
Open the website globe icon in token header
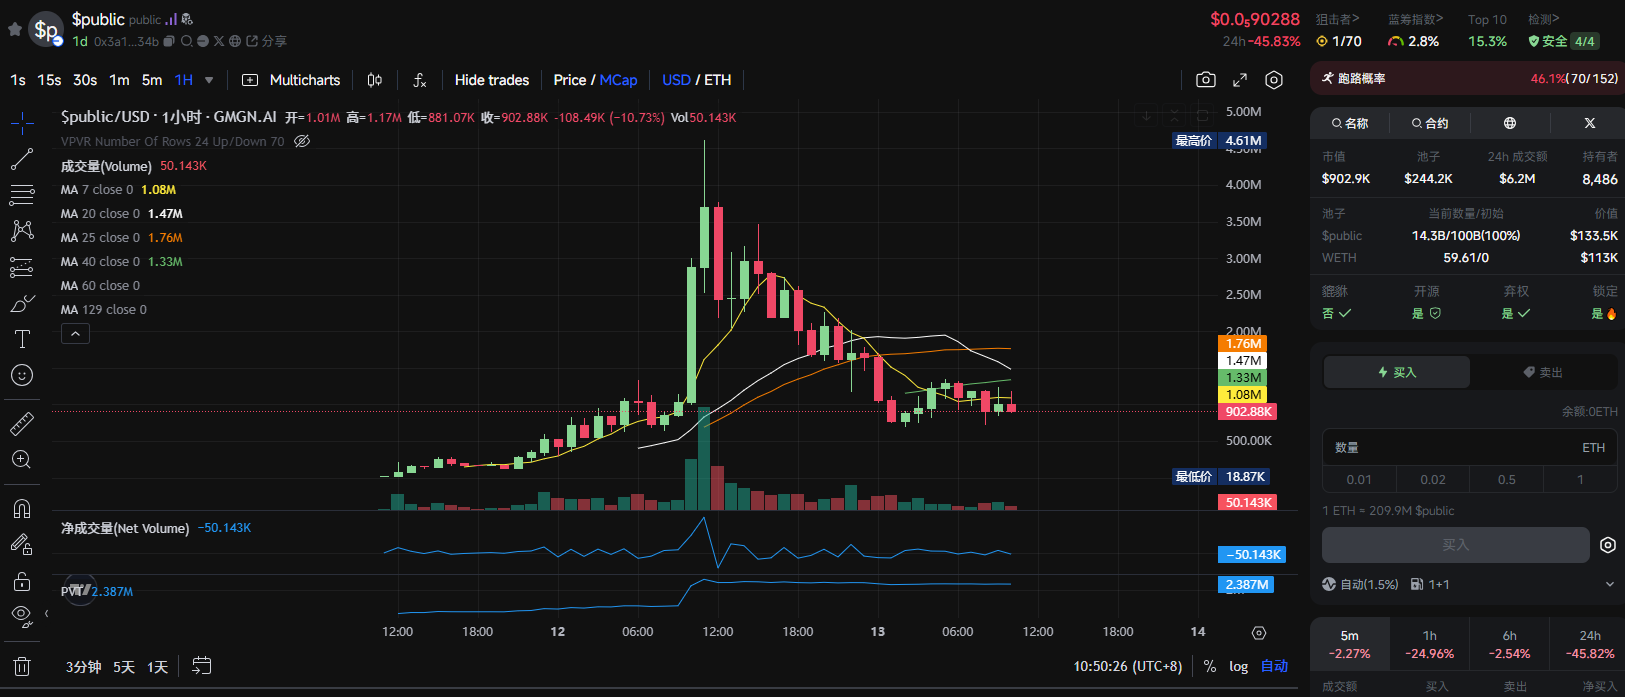235,41
